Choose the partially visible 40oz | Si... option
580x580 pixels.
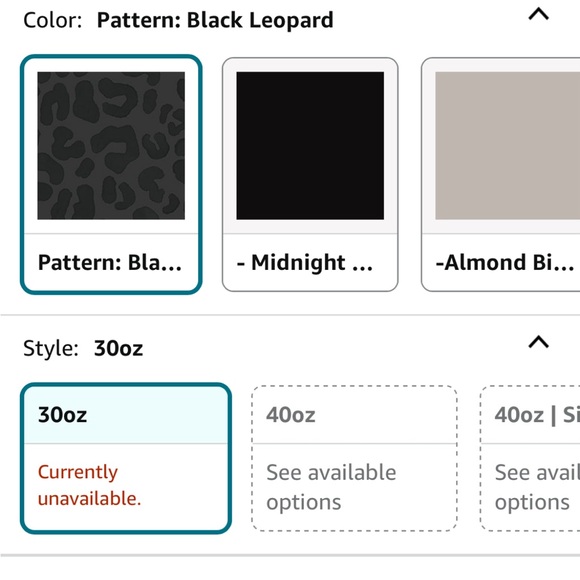[530, 458]
